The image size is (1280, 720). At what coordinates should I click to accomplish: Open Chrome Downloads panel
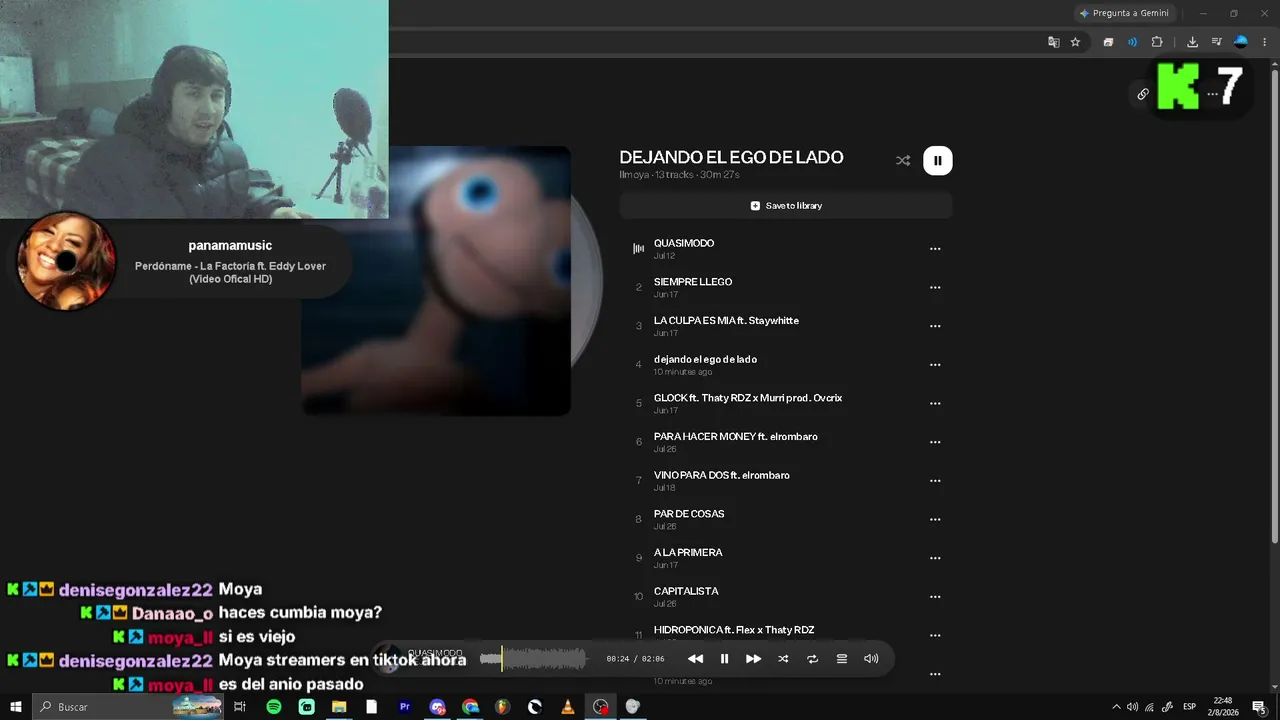coord(1192,42)
